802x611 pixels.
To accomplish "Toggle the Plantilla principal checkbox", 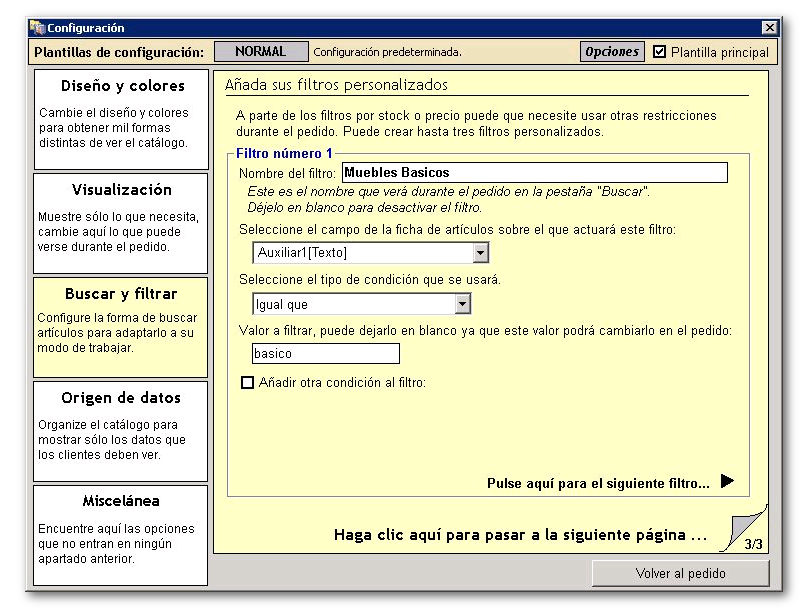I will 659,52.
